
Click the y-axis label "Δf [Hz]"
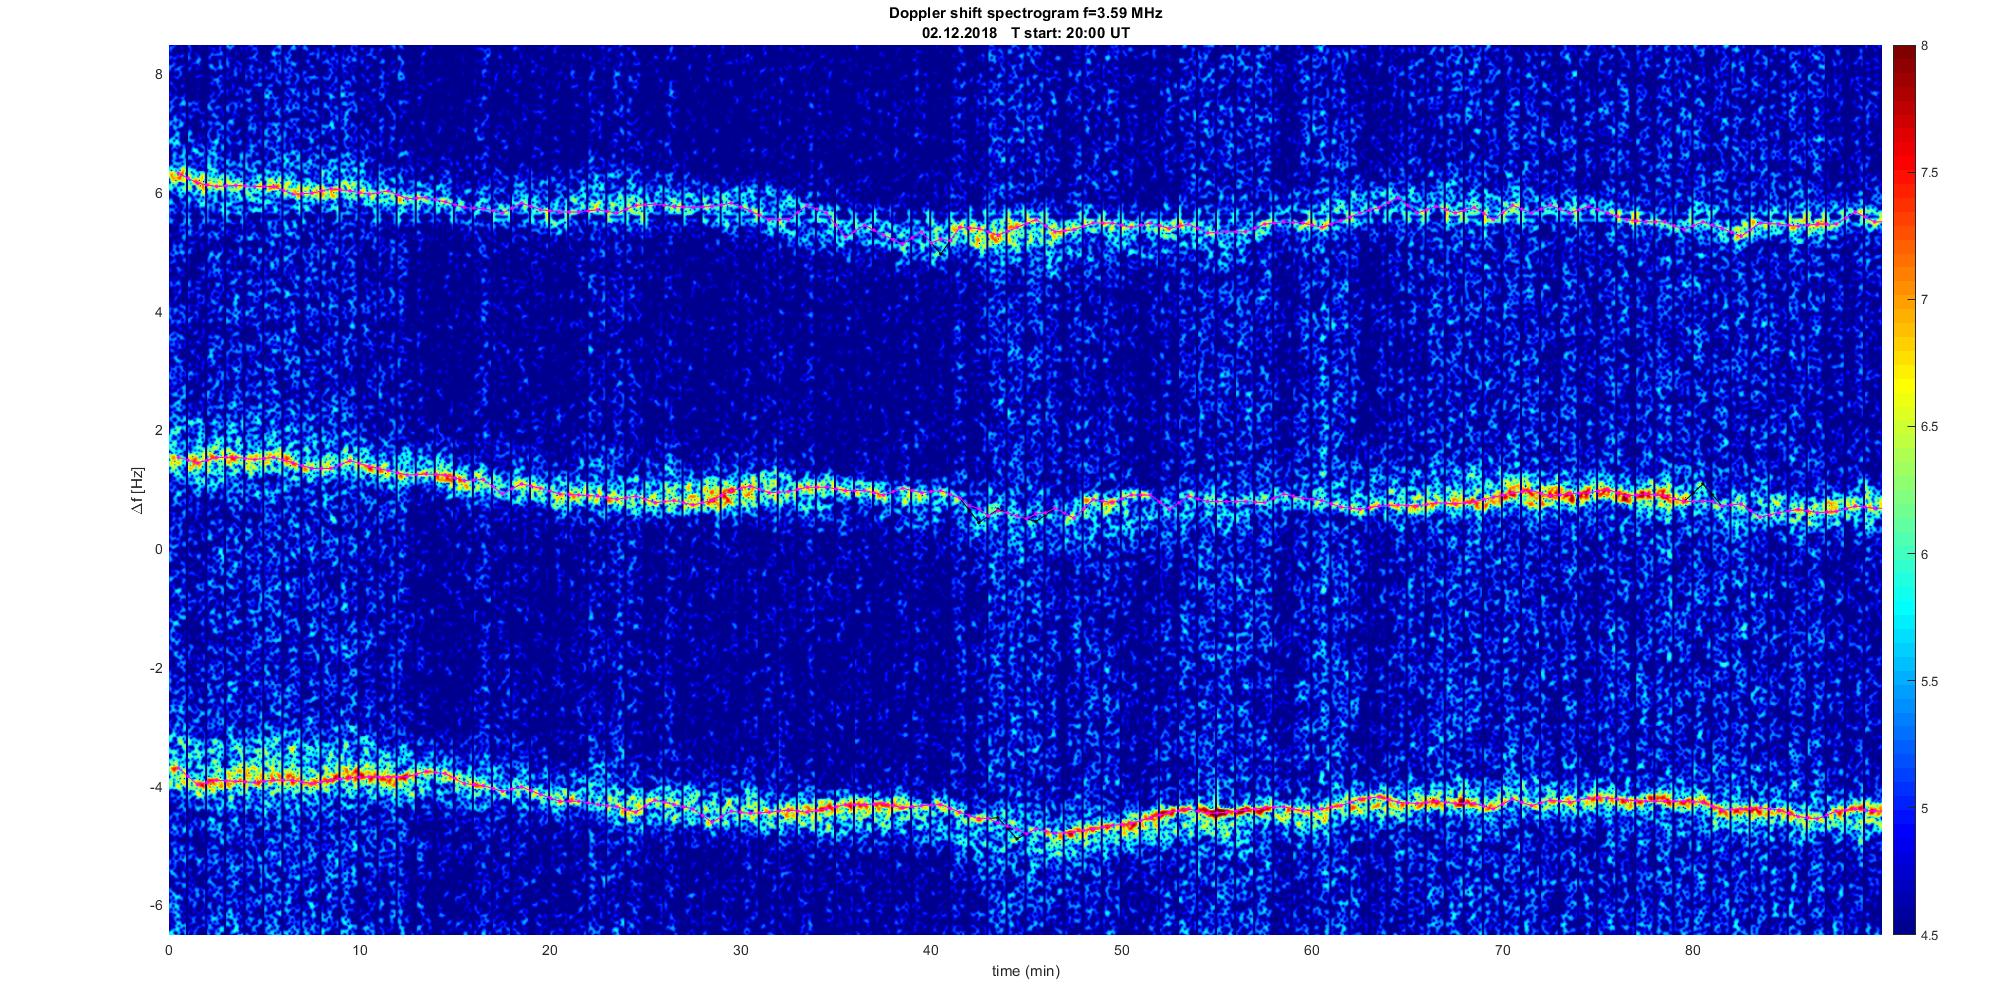click(x=138, y=490)
